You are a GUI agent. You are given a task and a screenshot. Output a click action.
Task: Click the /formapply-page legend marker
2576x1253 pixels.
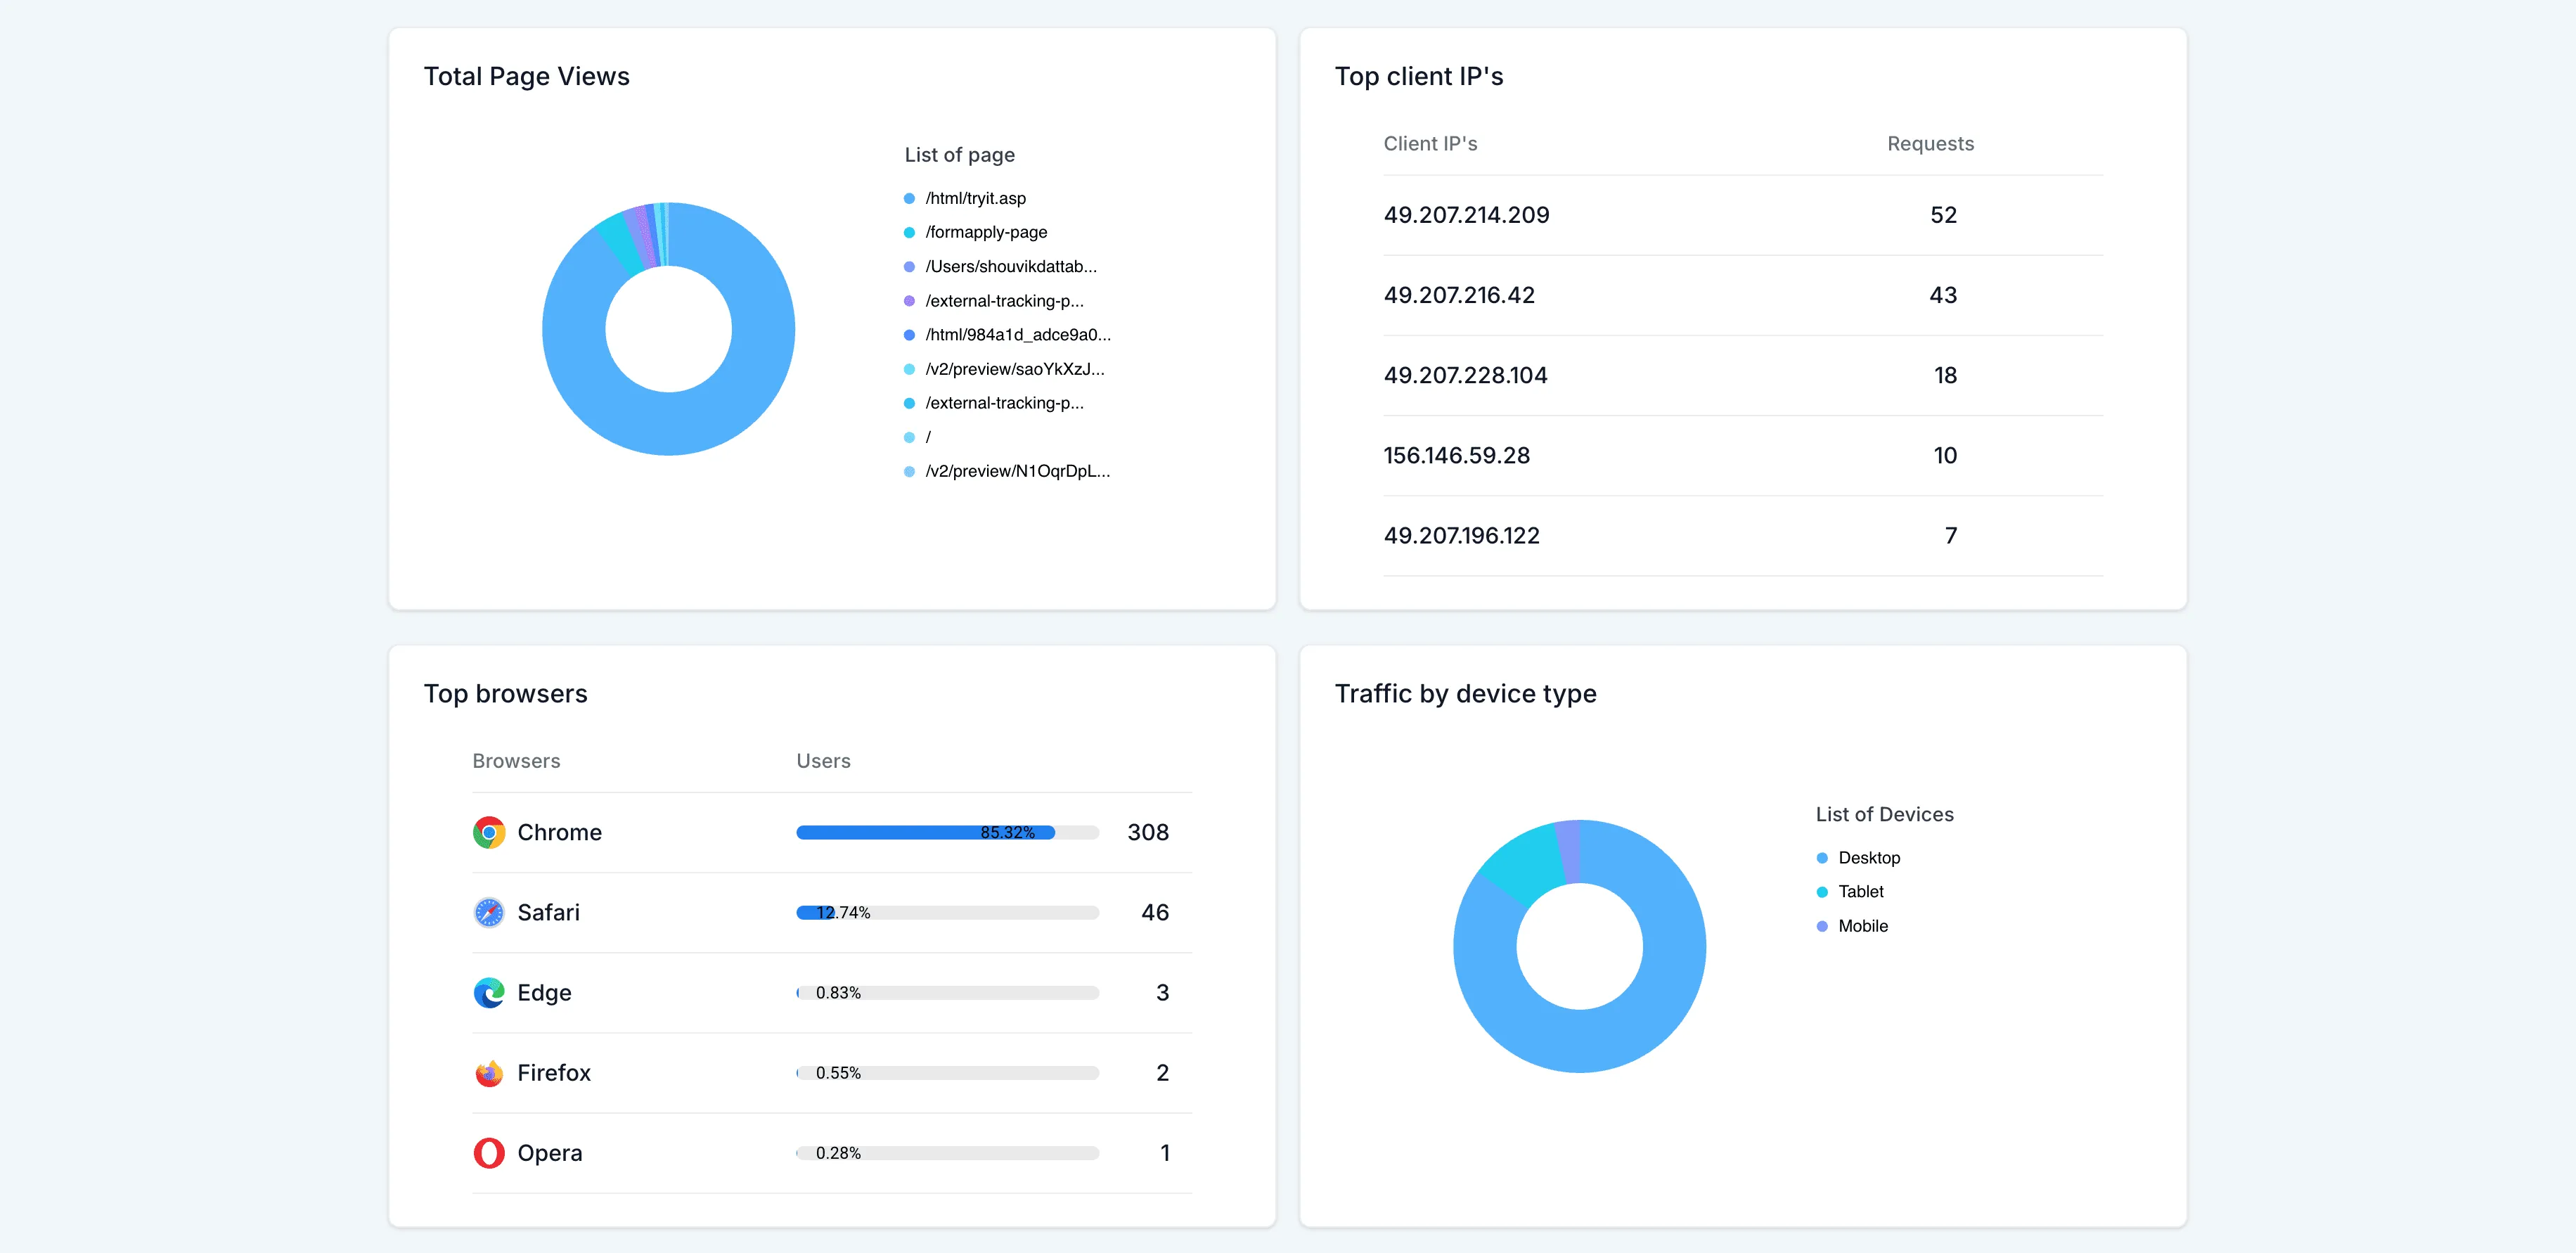(x=909, y=232)
